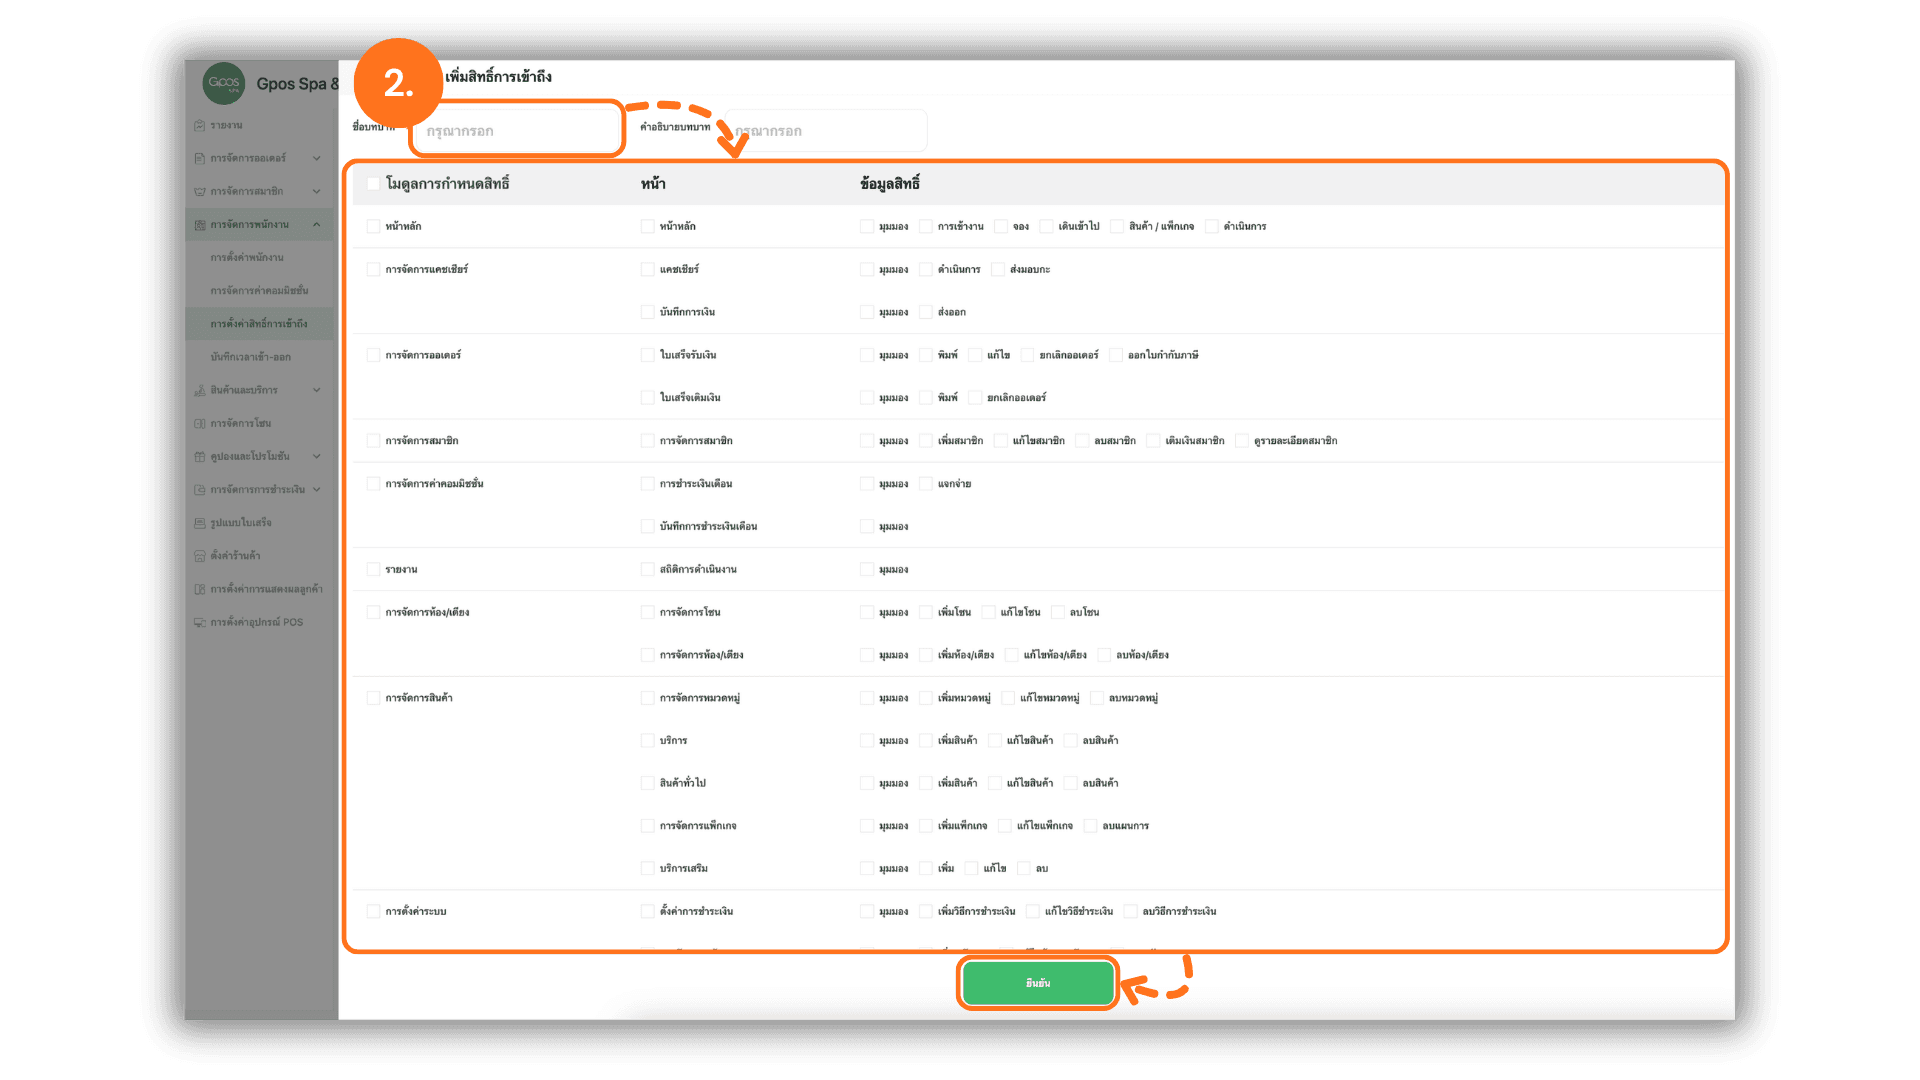This screenshot has height=1080, width=1920.
Task: Click the green ยืนยัน confirm button
Action: click(x=1038, y=983)
